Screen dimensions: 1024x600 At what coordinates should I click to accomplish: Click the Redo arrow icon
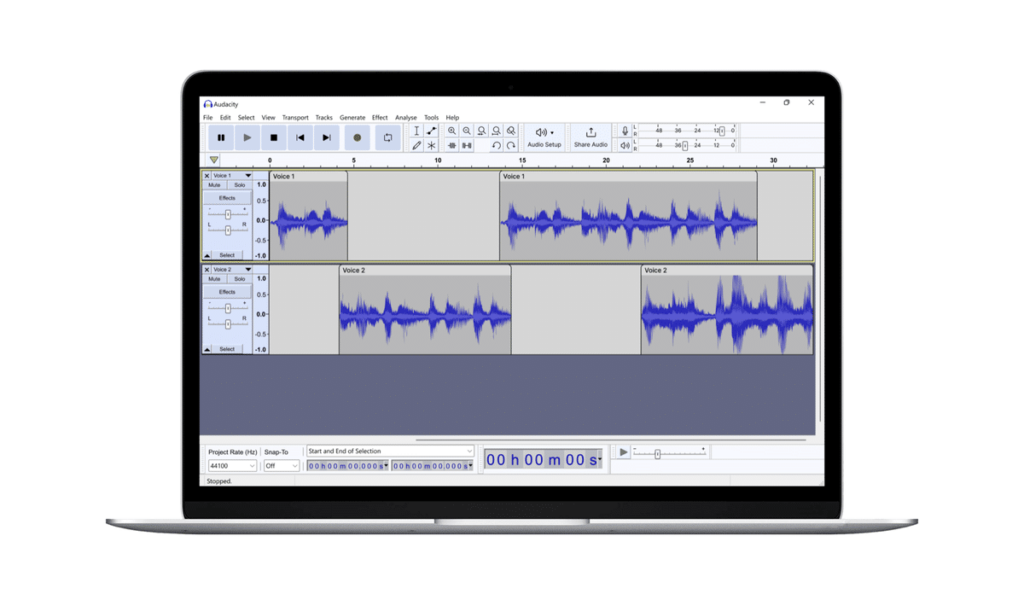coord(511,146)
